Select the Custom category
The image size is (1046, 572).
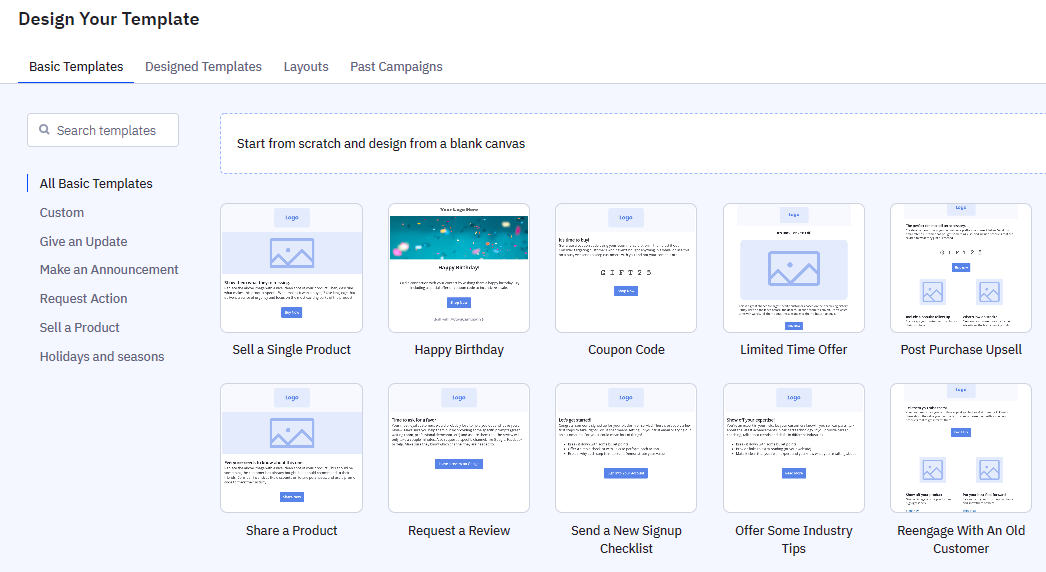(62, 213)
